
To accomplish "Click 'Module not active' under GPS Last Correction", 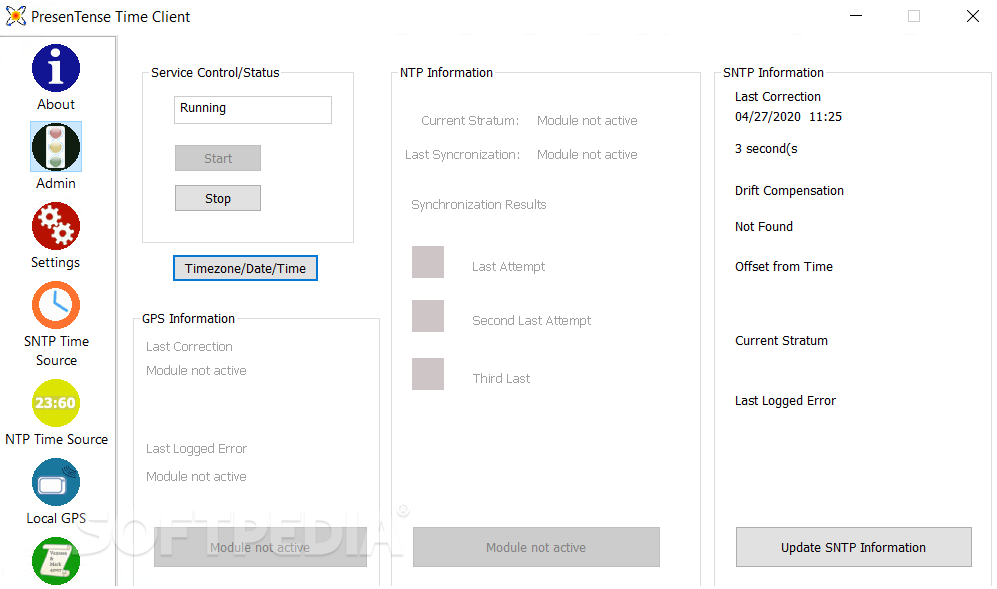I will point(196,370).
